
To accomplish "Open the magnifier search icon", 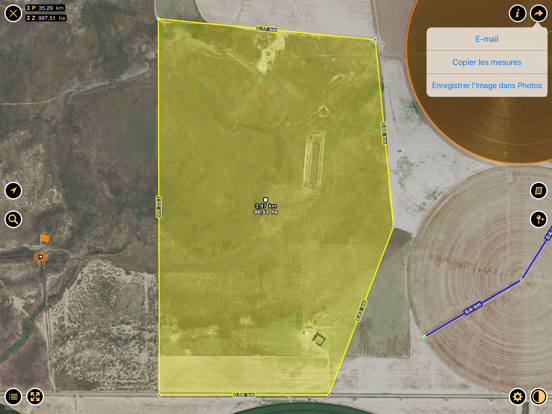I will coord(13,219).
